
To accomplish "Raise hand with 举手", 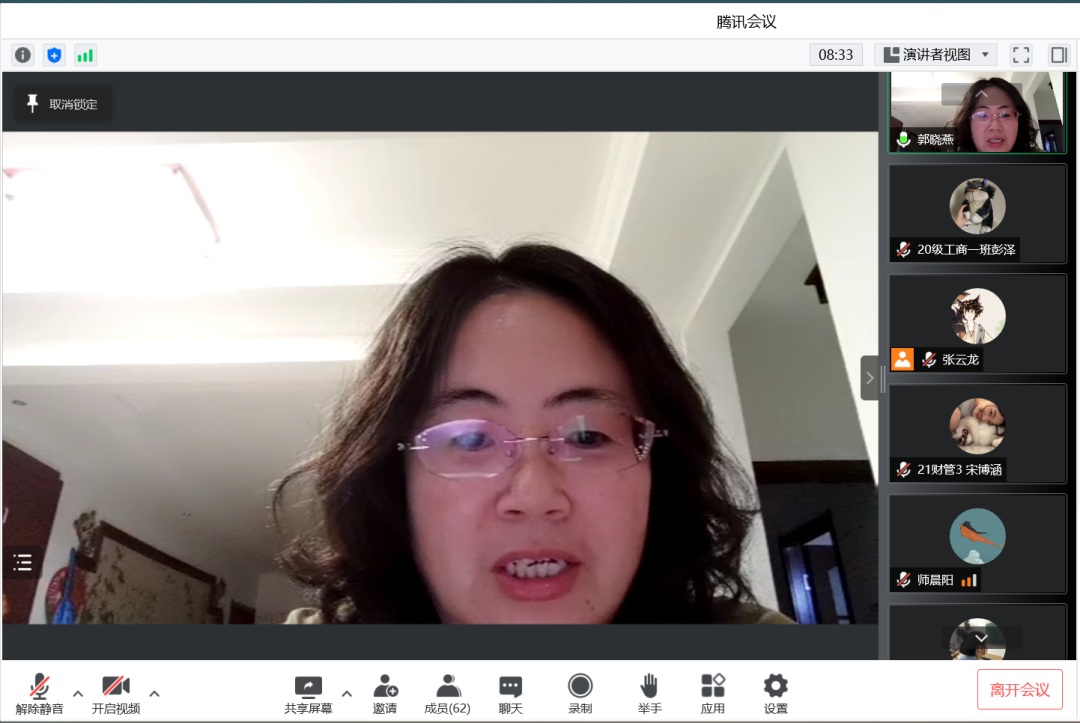I will [649, 693].
